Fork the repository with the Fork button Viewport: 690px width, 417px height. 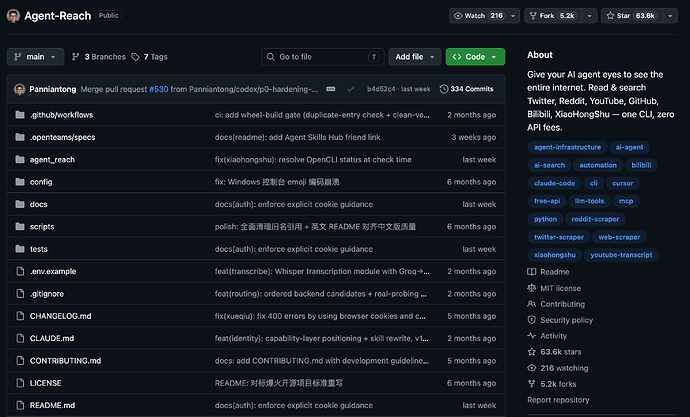point(553,16)
